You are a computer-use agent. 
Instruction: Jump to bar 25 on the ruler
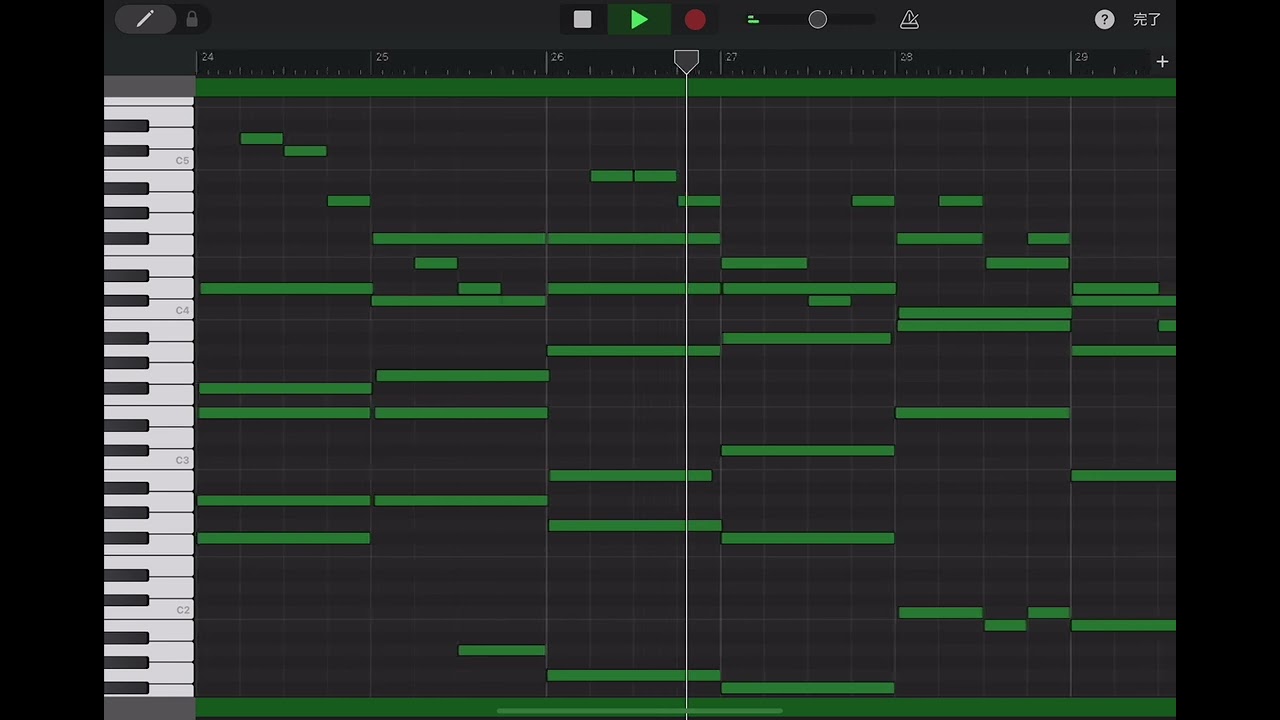coord(382,57)
